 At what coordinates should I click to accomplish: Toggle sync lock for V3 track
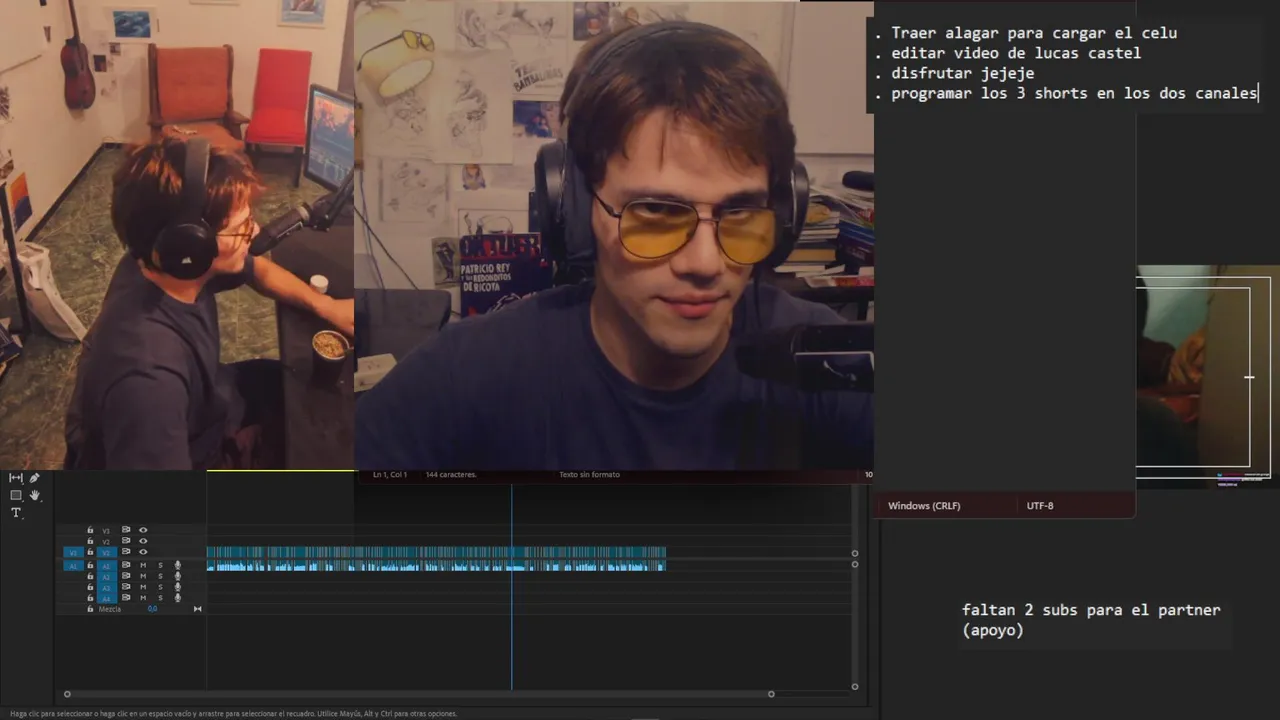click(x=126, y=530)
